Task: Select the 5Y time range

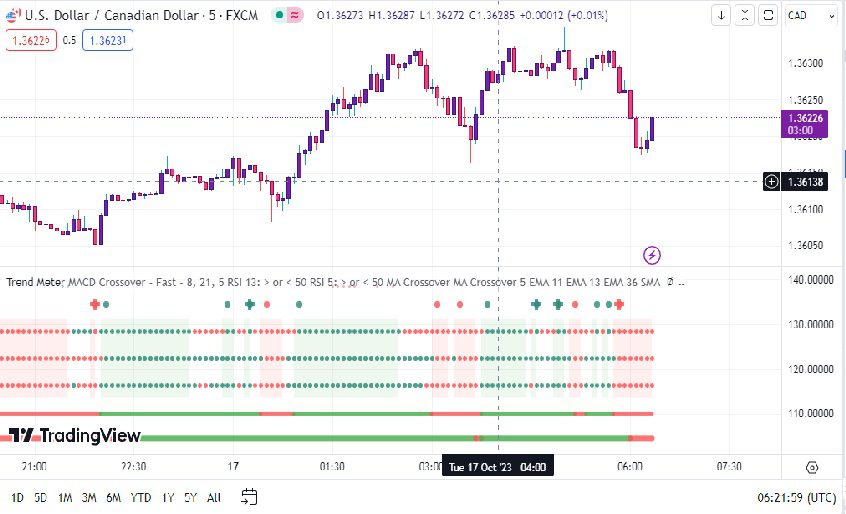Action: [190, 497]
